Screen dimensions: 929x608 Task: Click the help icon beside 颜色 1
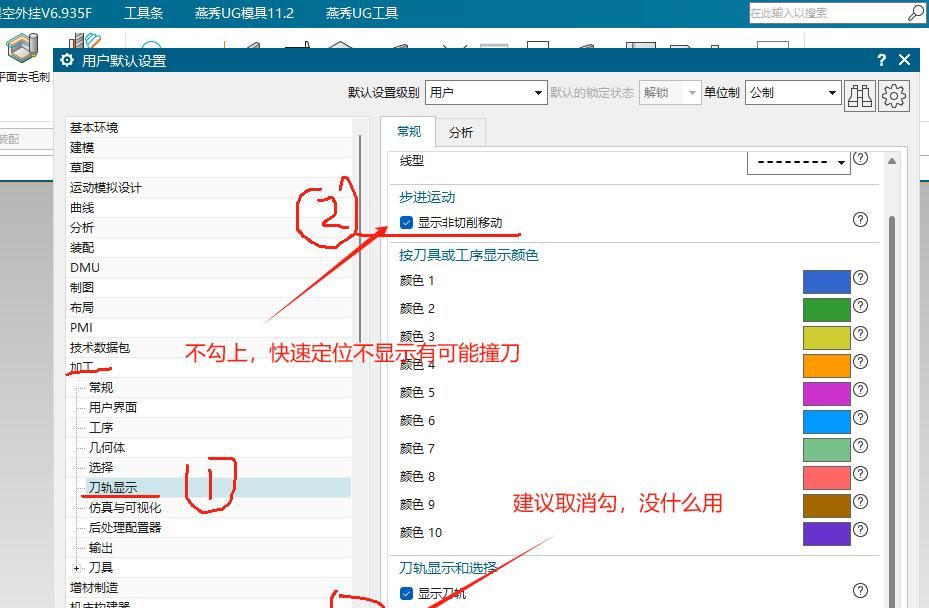pos(860,279)
